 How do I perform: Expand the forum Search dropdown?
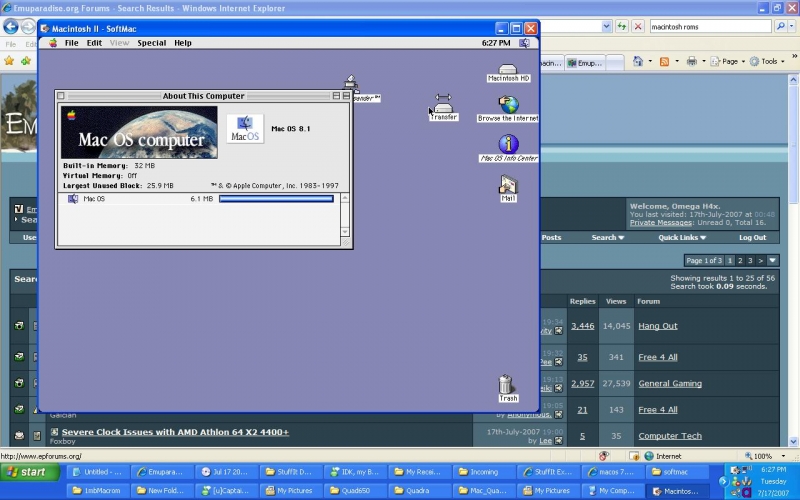pos(608,237)
